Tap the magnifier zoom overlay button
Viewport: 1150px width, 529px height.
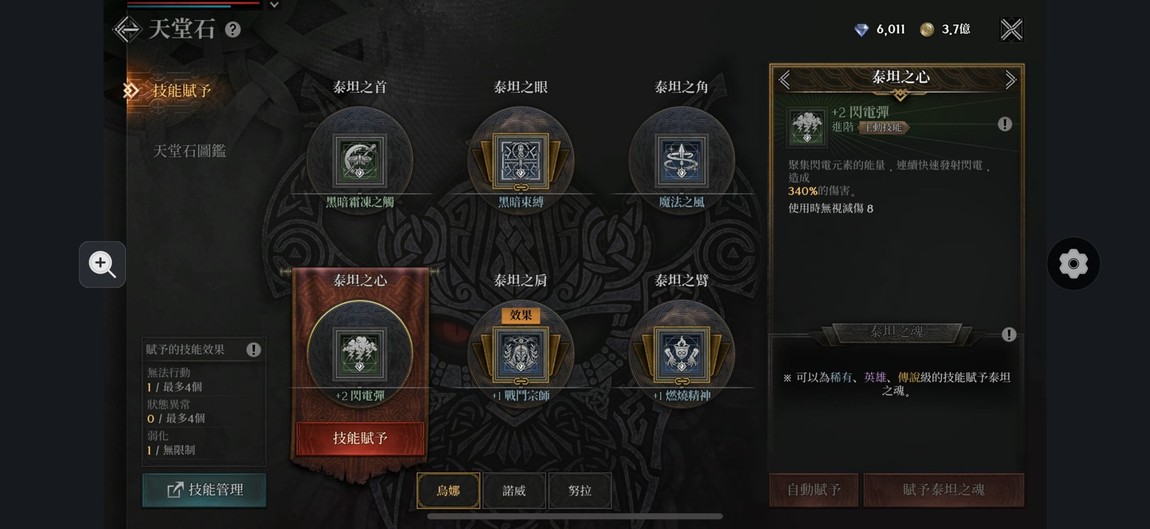[103, 264]
